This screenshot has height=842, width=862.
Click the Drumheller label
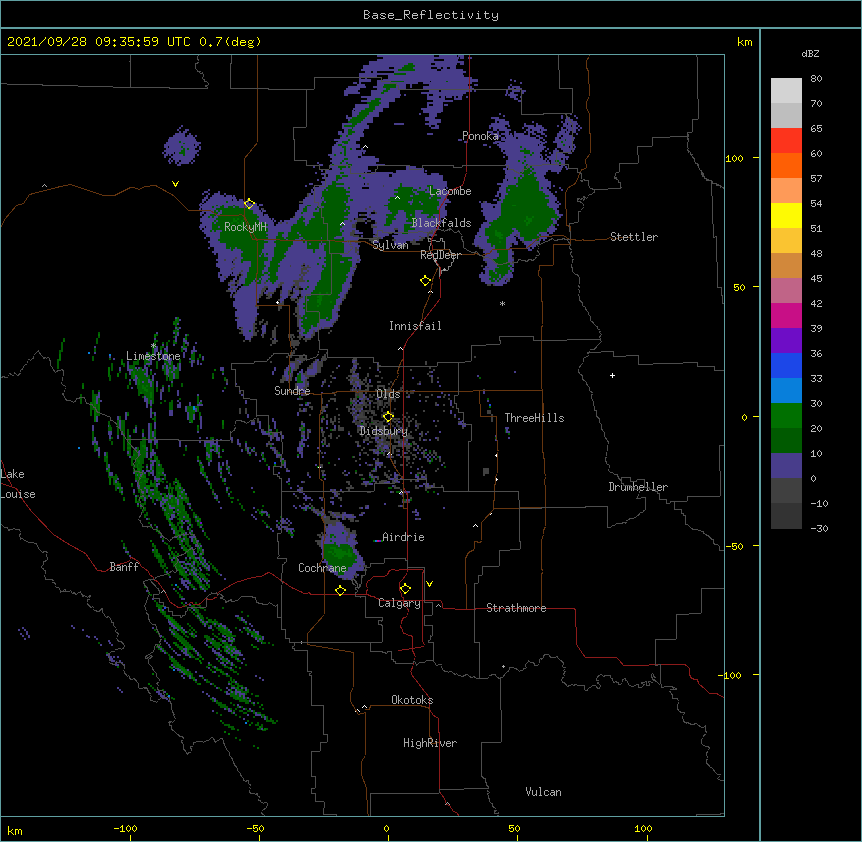[638, 487]
